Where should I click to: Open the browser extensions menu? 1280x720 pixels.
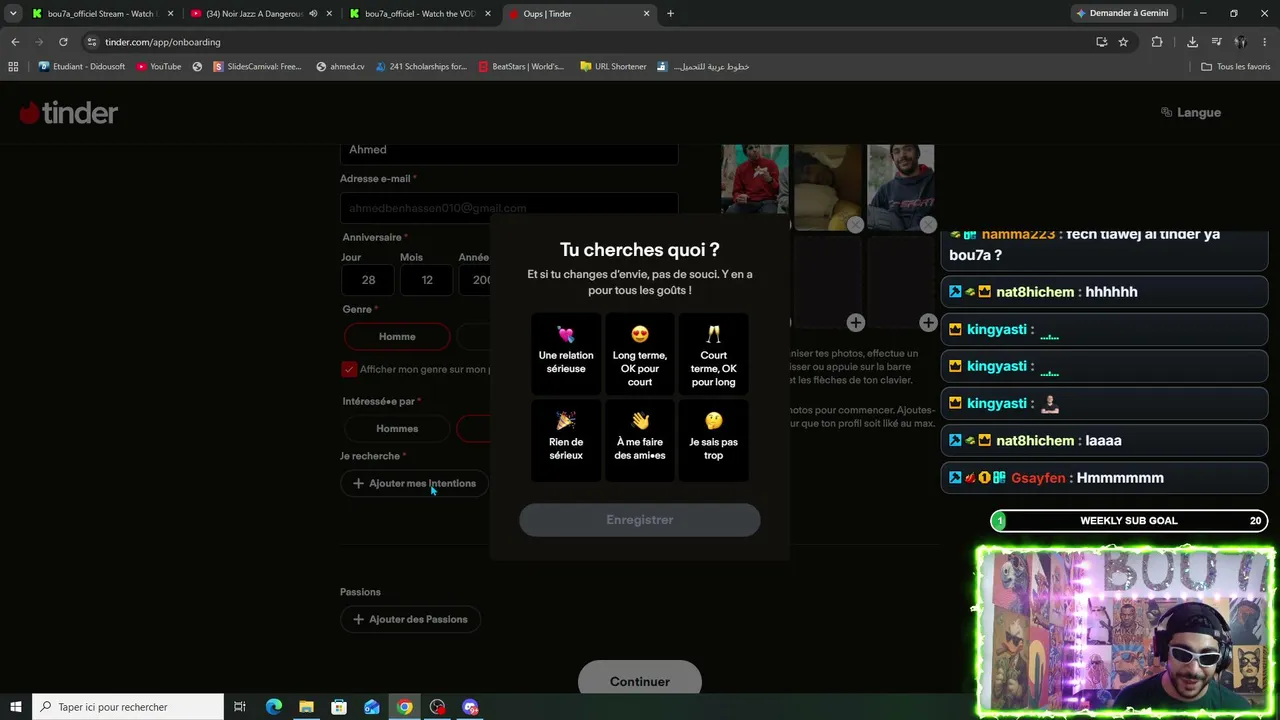tap(1157, 42)
